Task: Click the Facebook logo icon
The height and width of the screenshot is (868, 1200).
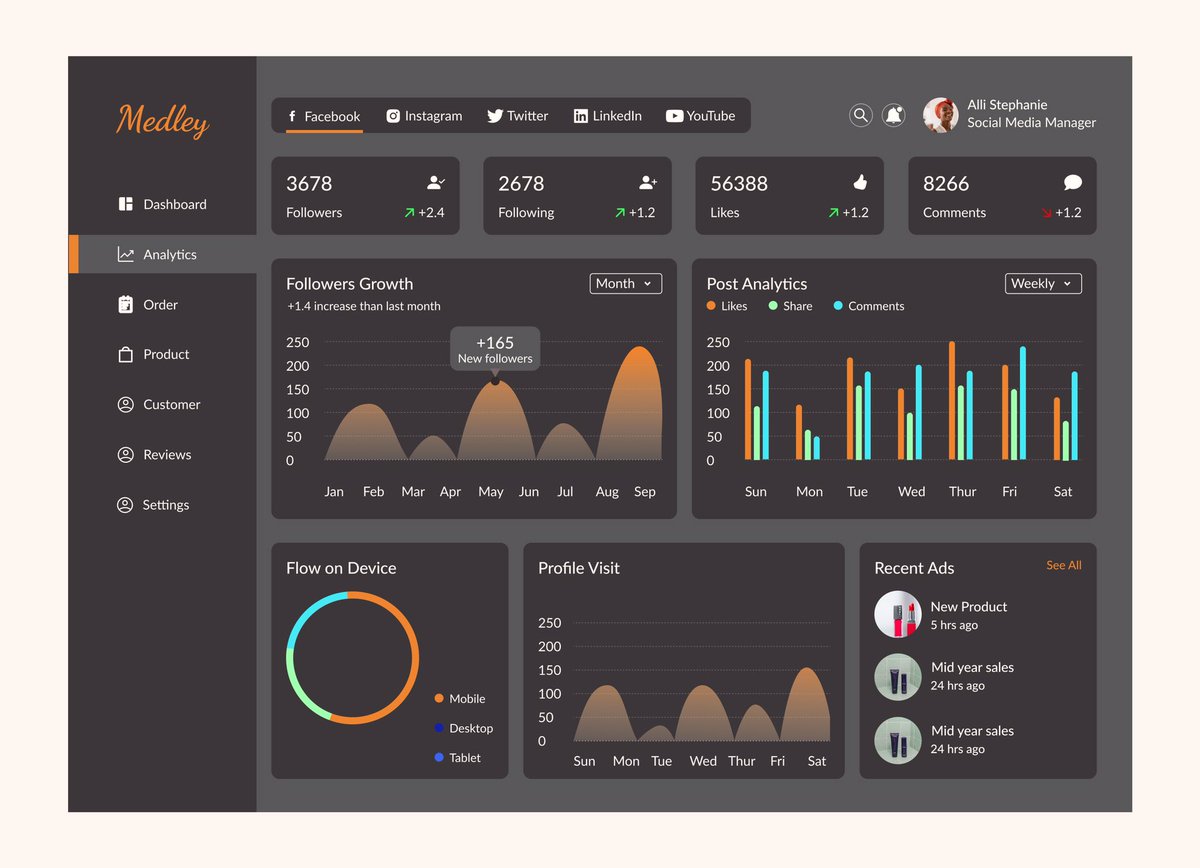Action: click(x=292, y=116)
